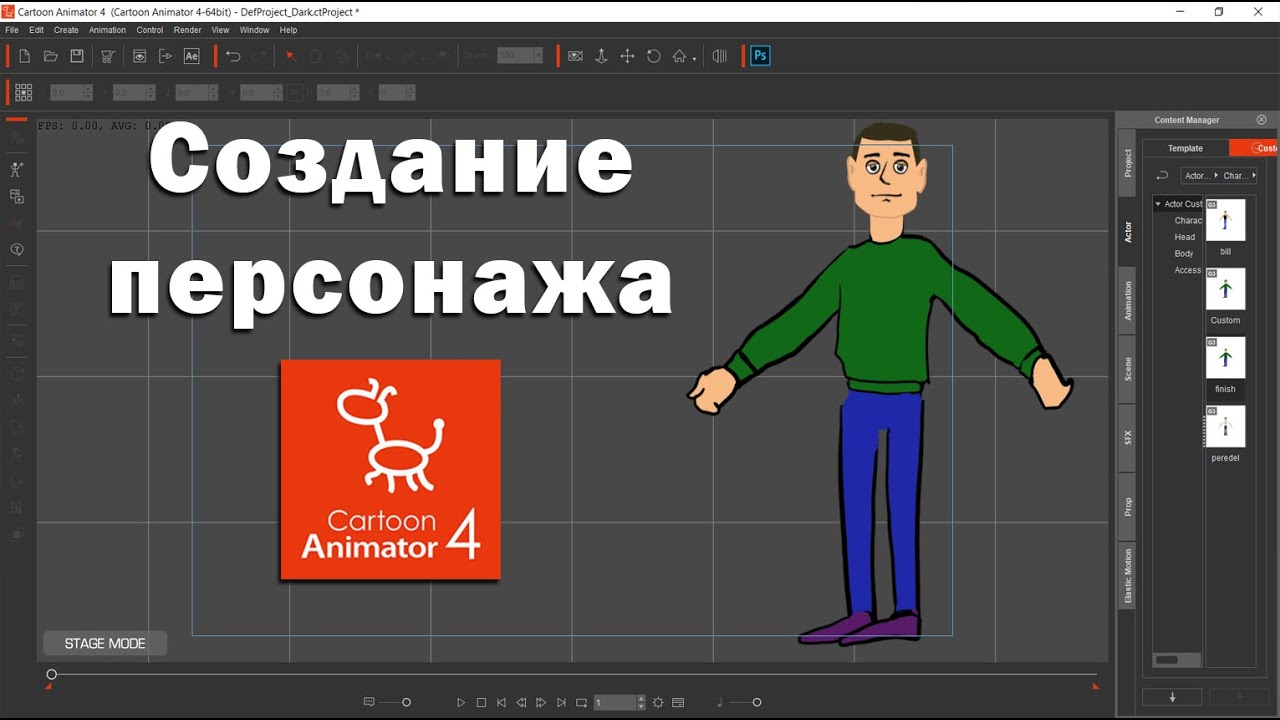Viewport: 1280px width, 720px height.
Task: Switch to the Custom tab
Action: tap(1254, 148)
